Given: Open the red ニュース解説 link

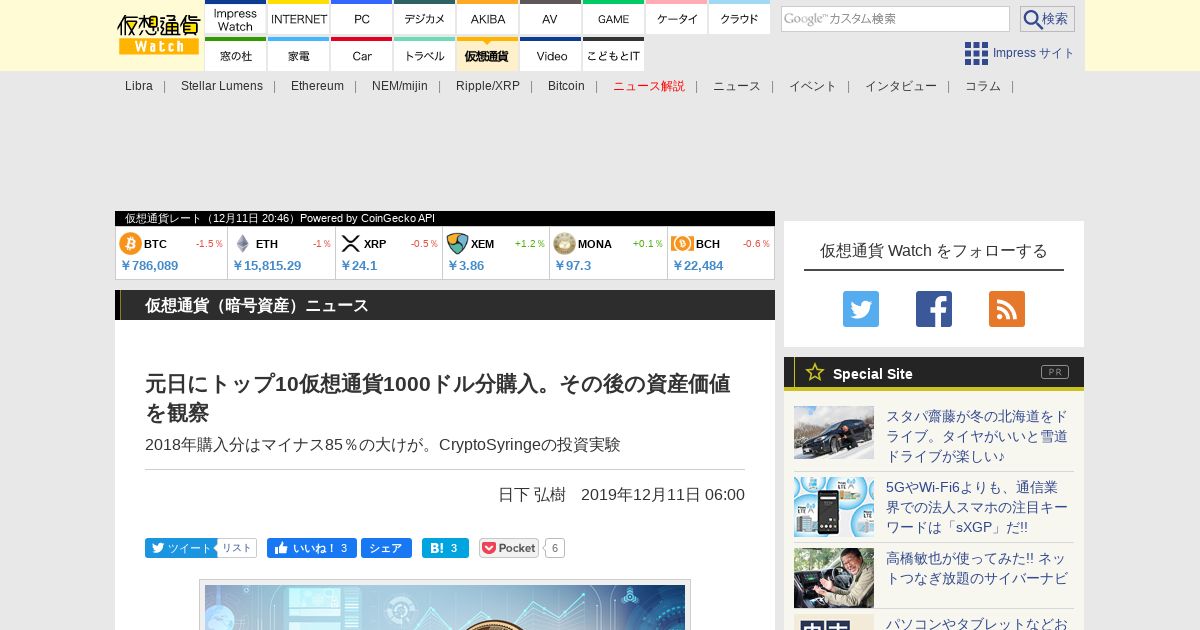Looking at the screenshot, I should (649, 86).
